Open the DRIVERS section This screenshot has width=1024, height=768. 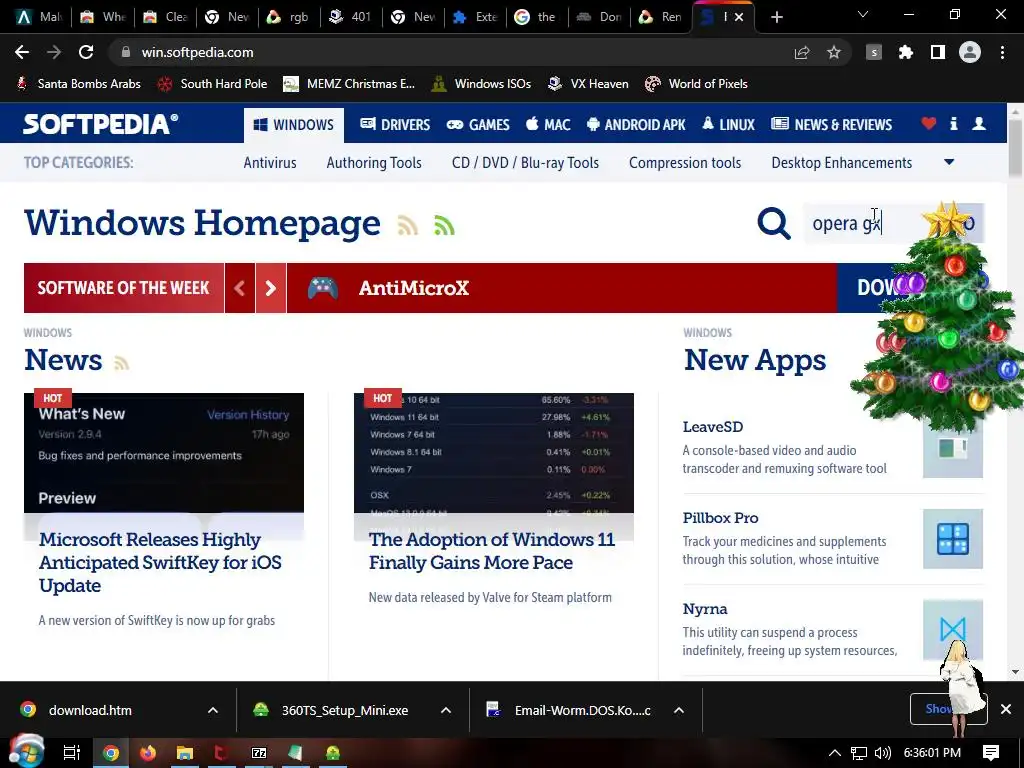tap(395, 124)
